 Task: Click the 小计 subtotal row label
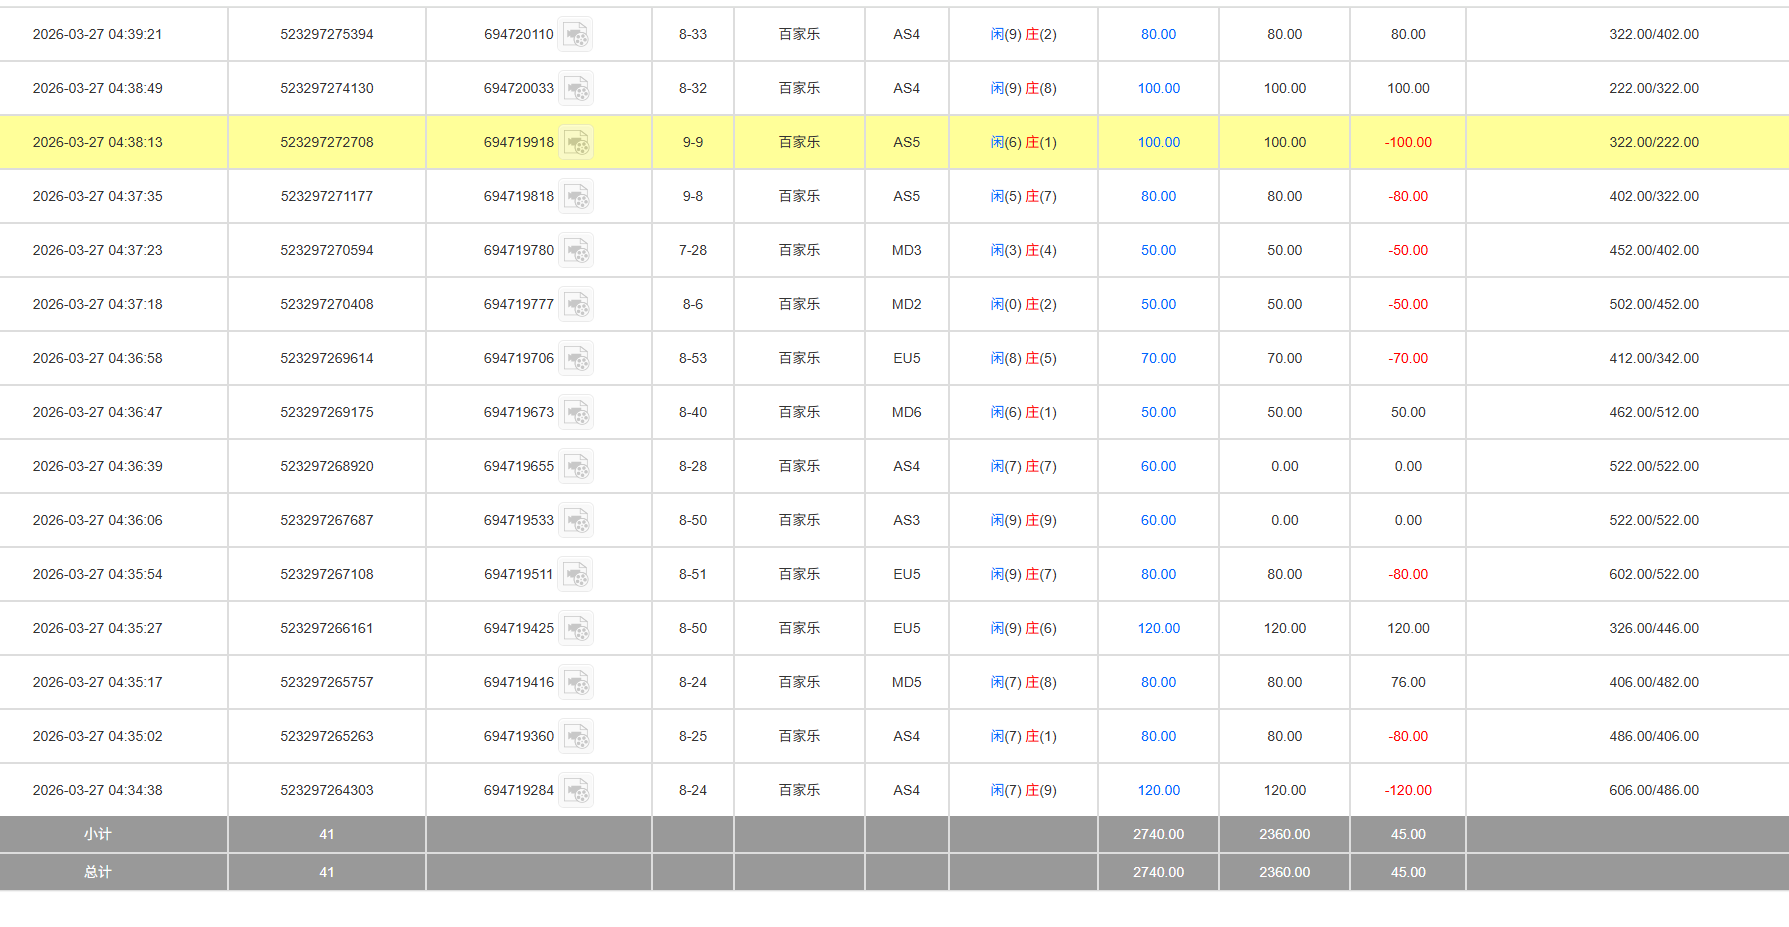tap(97, 834)
